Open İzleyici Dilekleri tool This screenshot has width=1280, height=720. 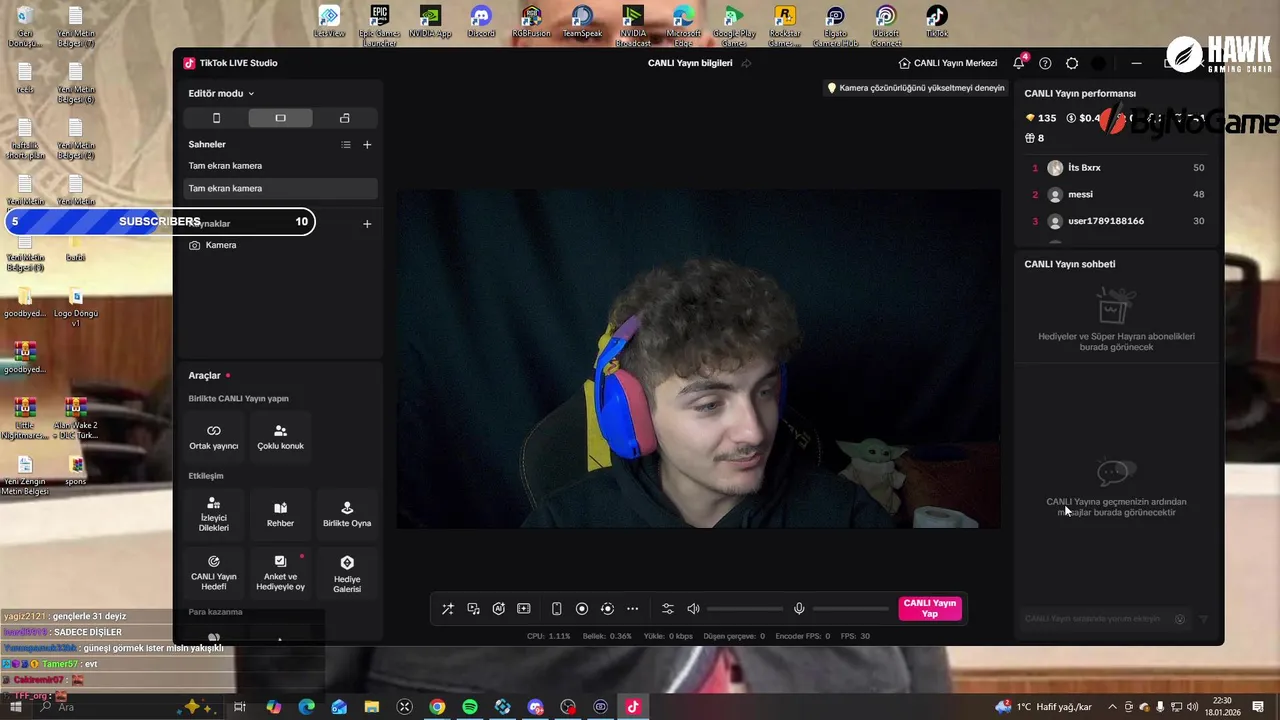tap(214, 514)
